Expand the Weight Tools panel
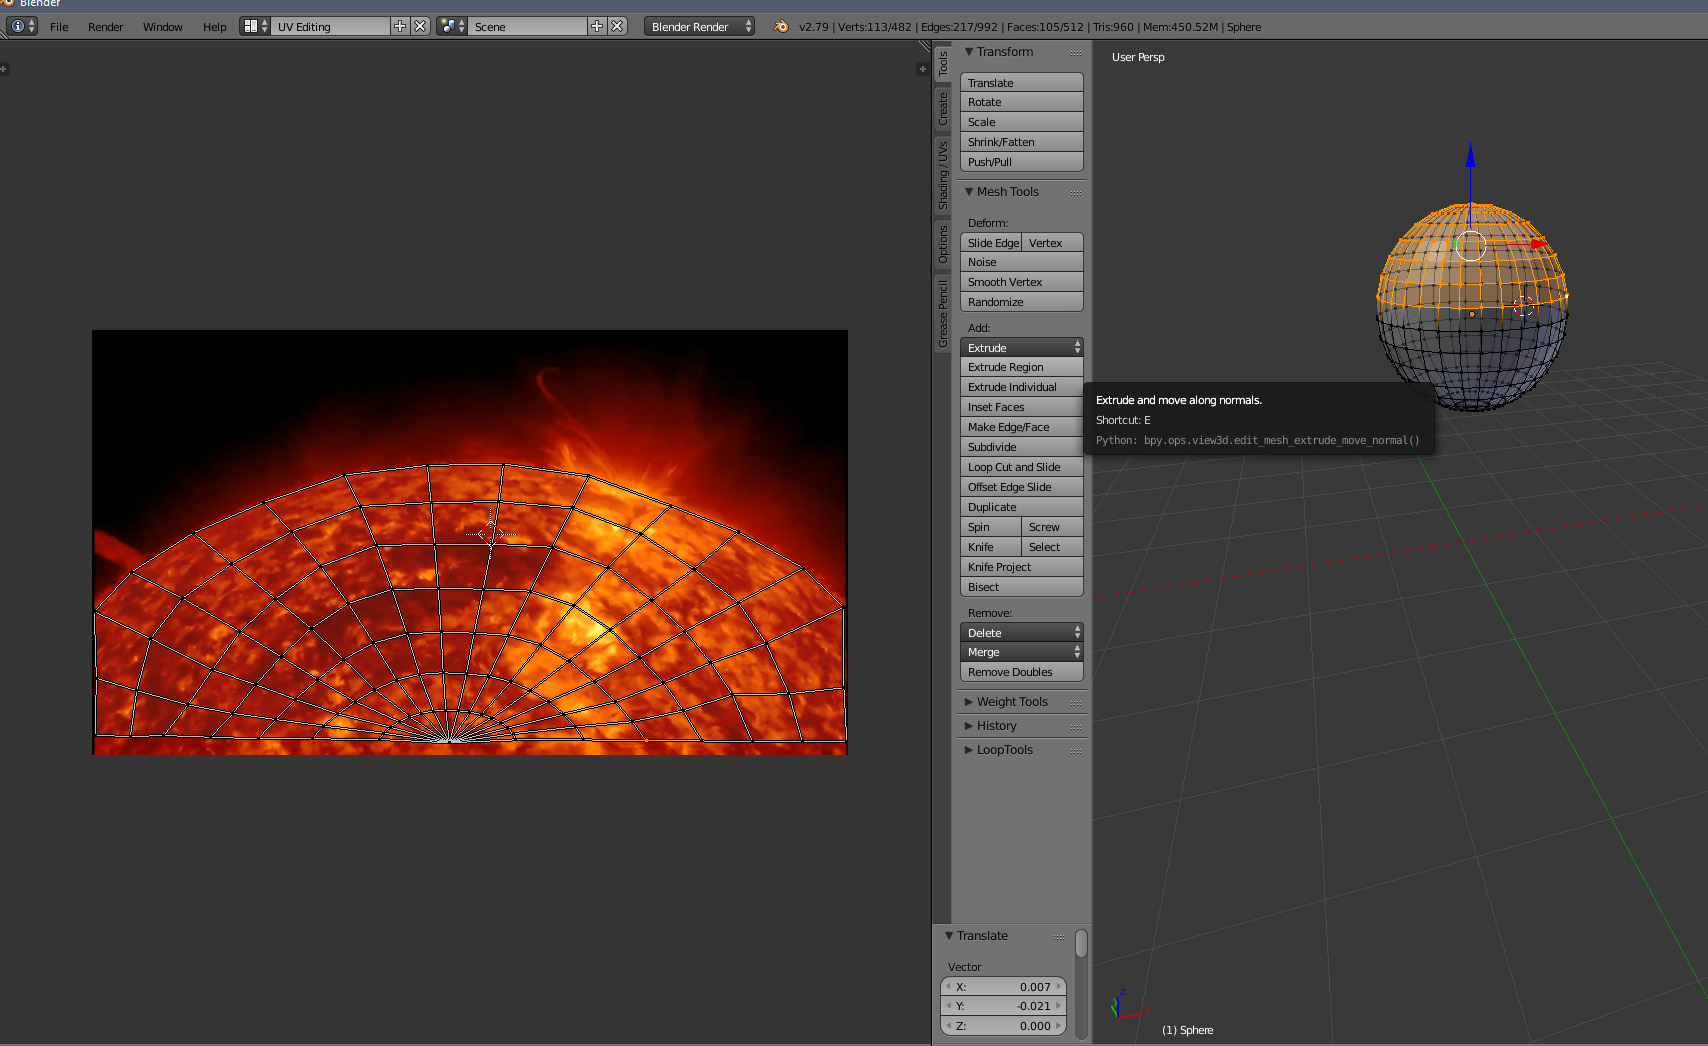1708x1046 pixels. (969, 702)
